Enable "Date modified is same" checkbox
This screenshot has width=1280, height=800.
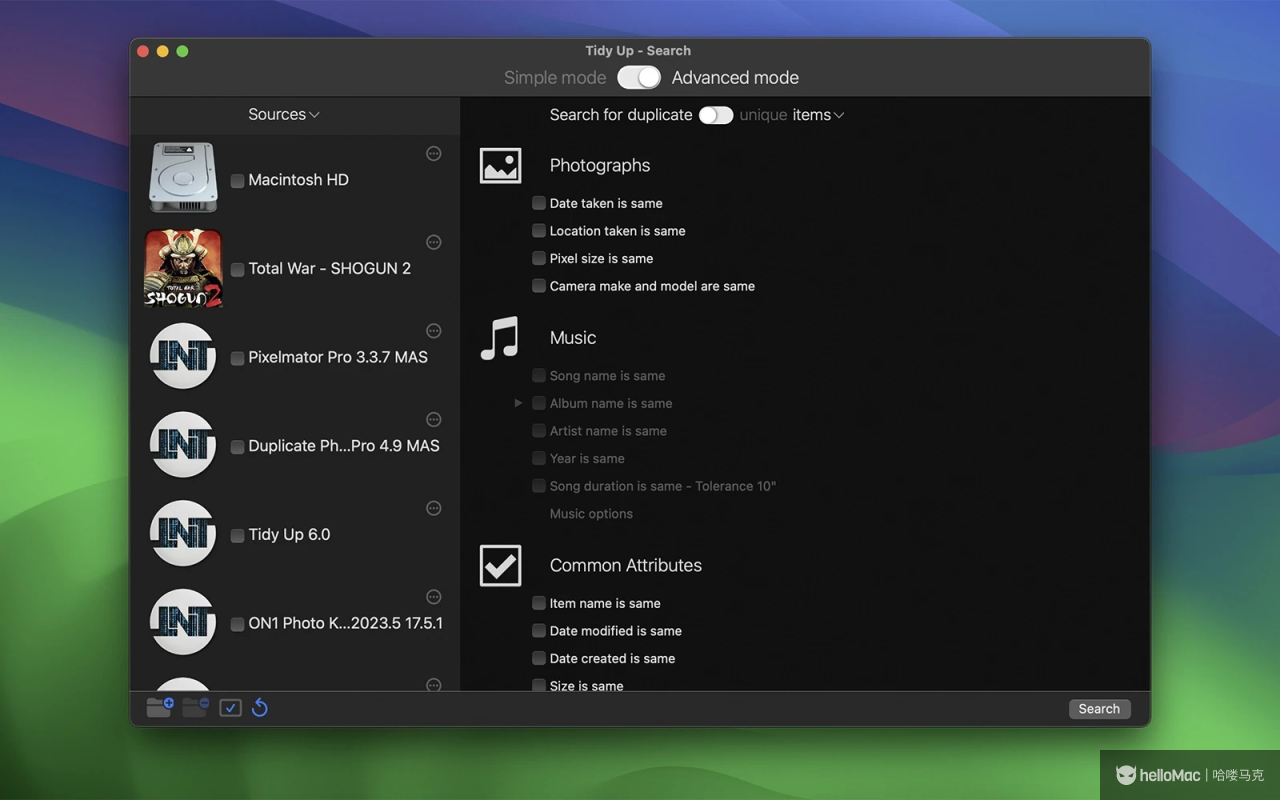tap(539, 631)
